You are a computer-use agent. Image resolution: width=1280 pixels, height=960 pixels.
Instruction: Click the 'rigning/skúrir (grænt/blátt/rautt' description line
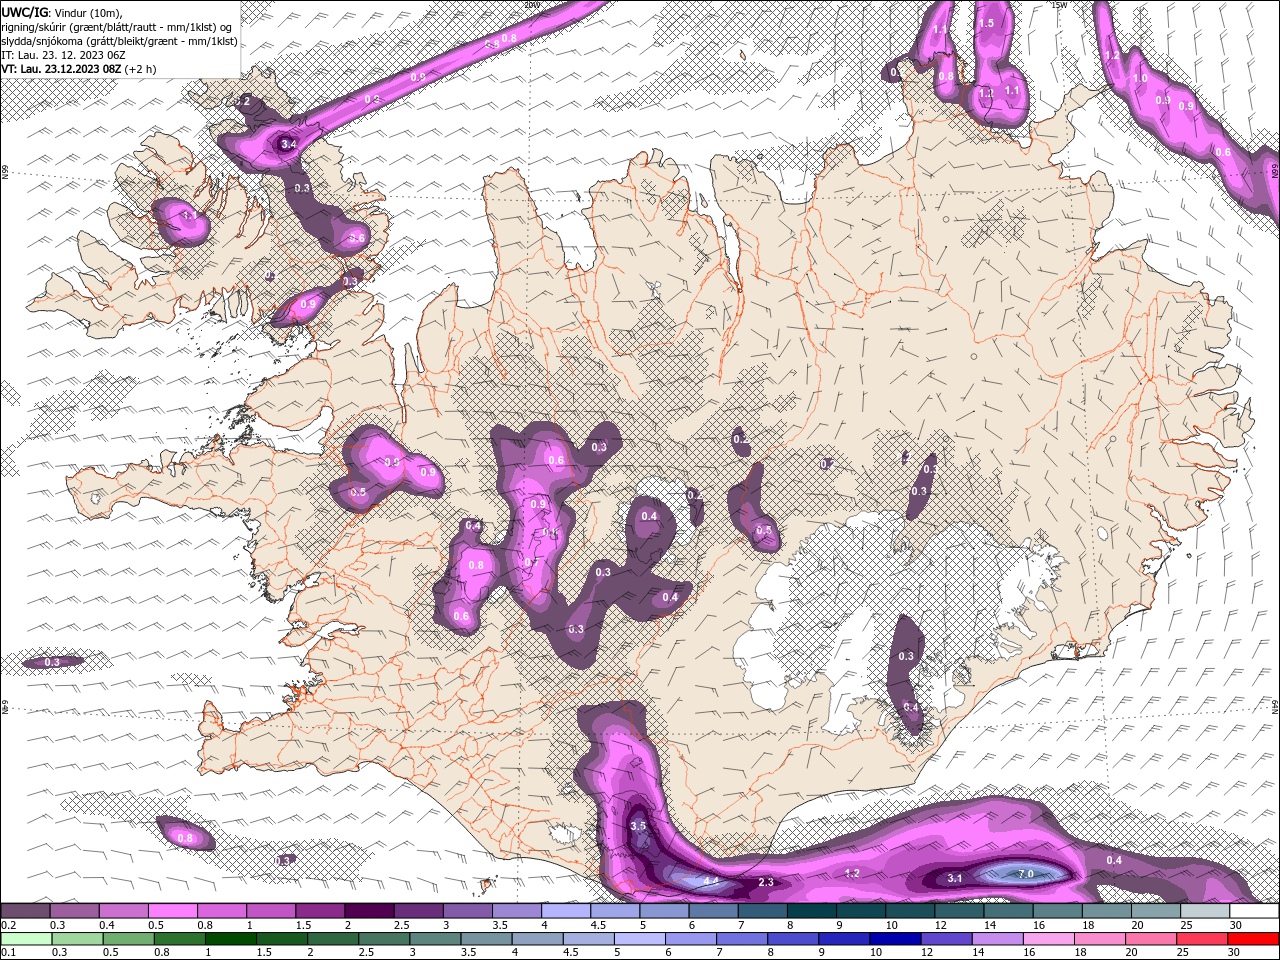click(119, 27)
